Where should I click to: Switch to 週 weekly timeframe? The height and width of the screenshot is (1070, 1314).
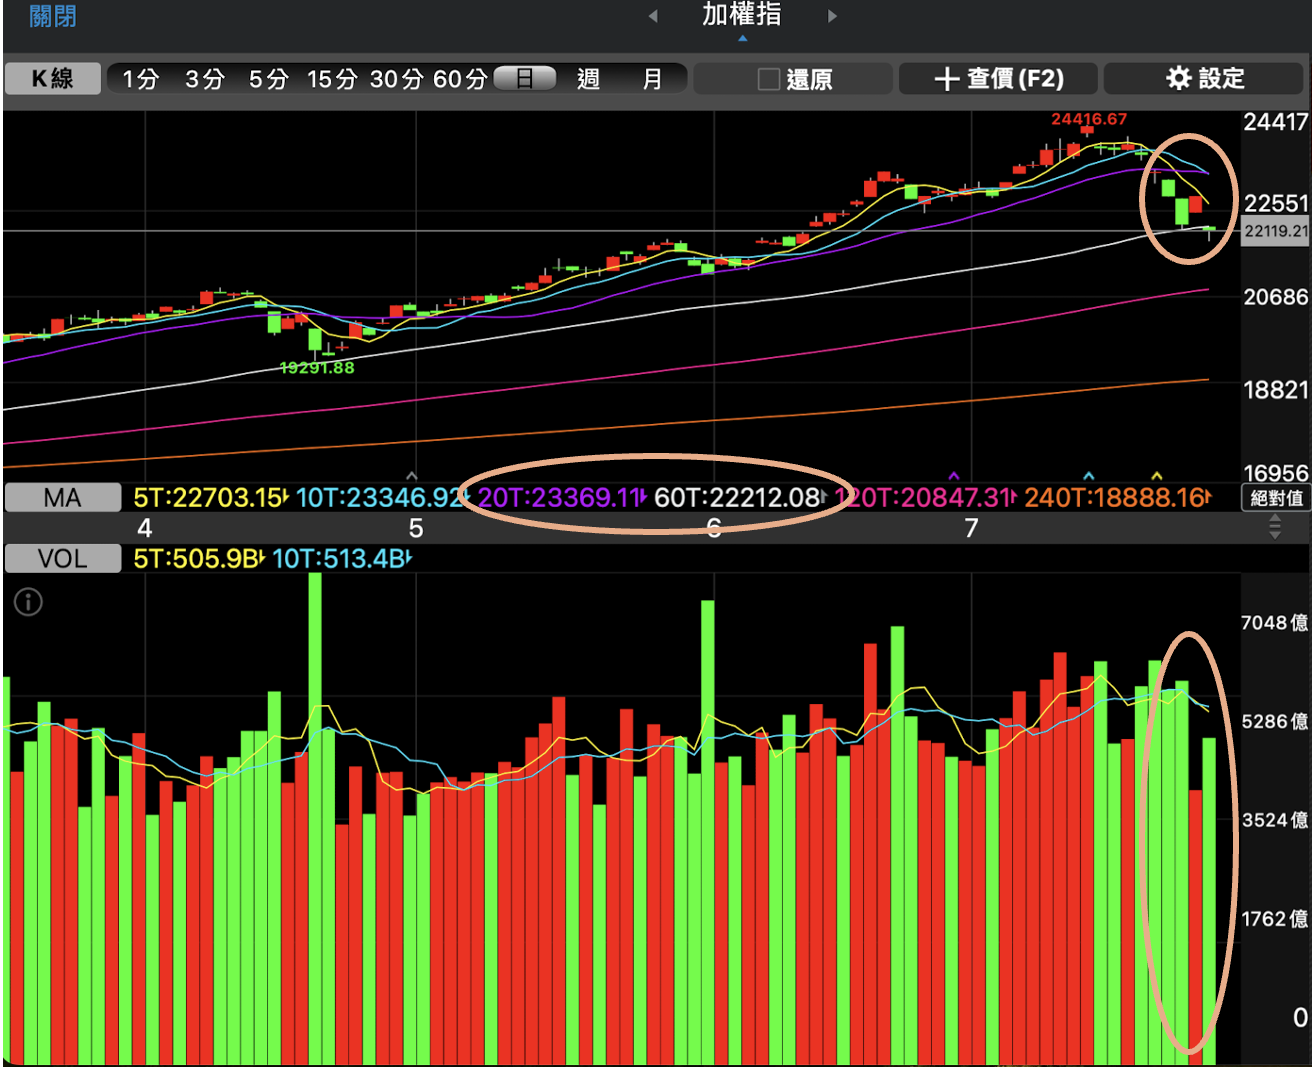click(x=588, y=79)
